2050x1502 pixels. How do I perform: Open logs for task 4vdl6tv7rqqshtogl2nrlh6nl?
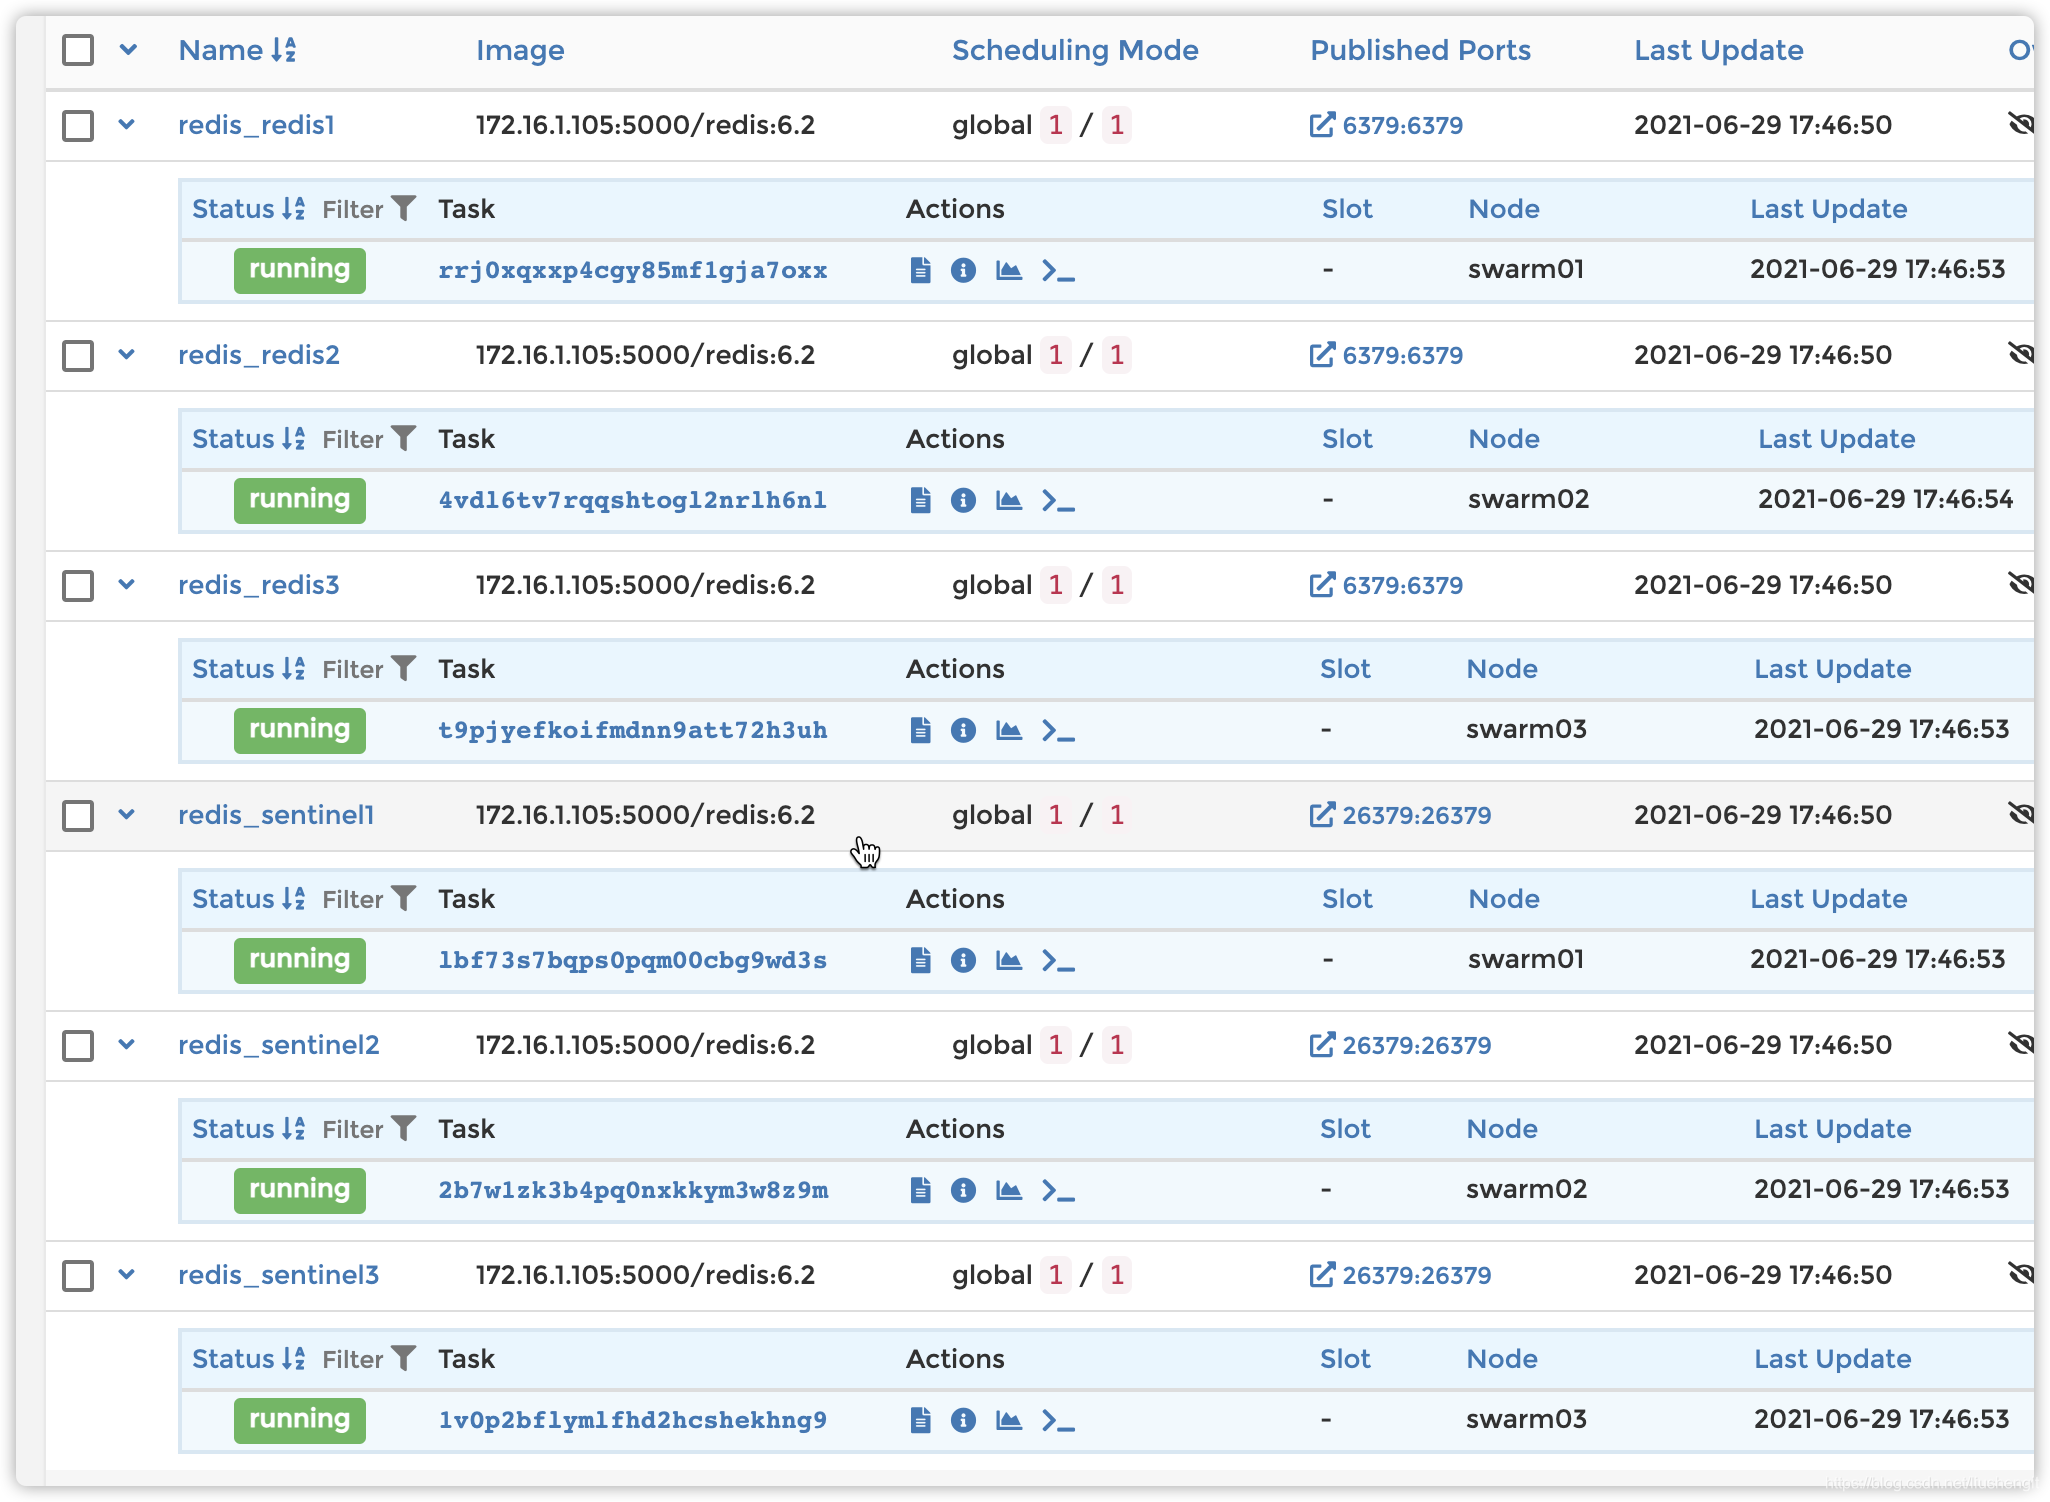coord(921,500)
